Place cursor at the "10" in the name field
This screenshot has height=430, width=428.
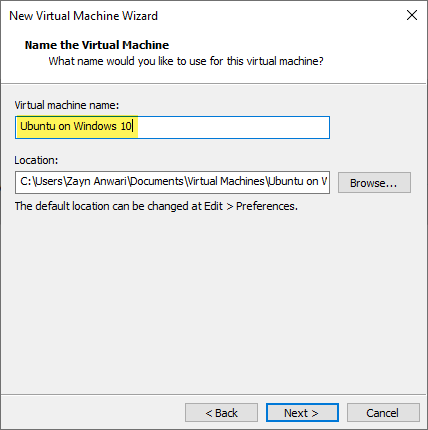click(126, 126)
